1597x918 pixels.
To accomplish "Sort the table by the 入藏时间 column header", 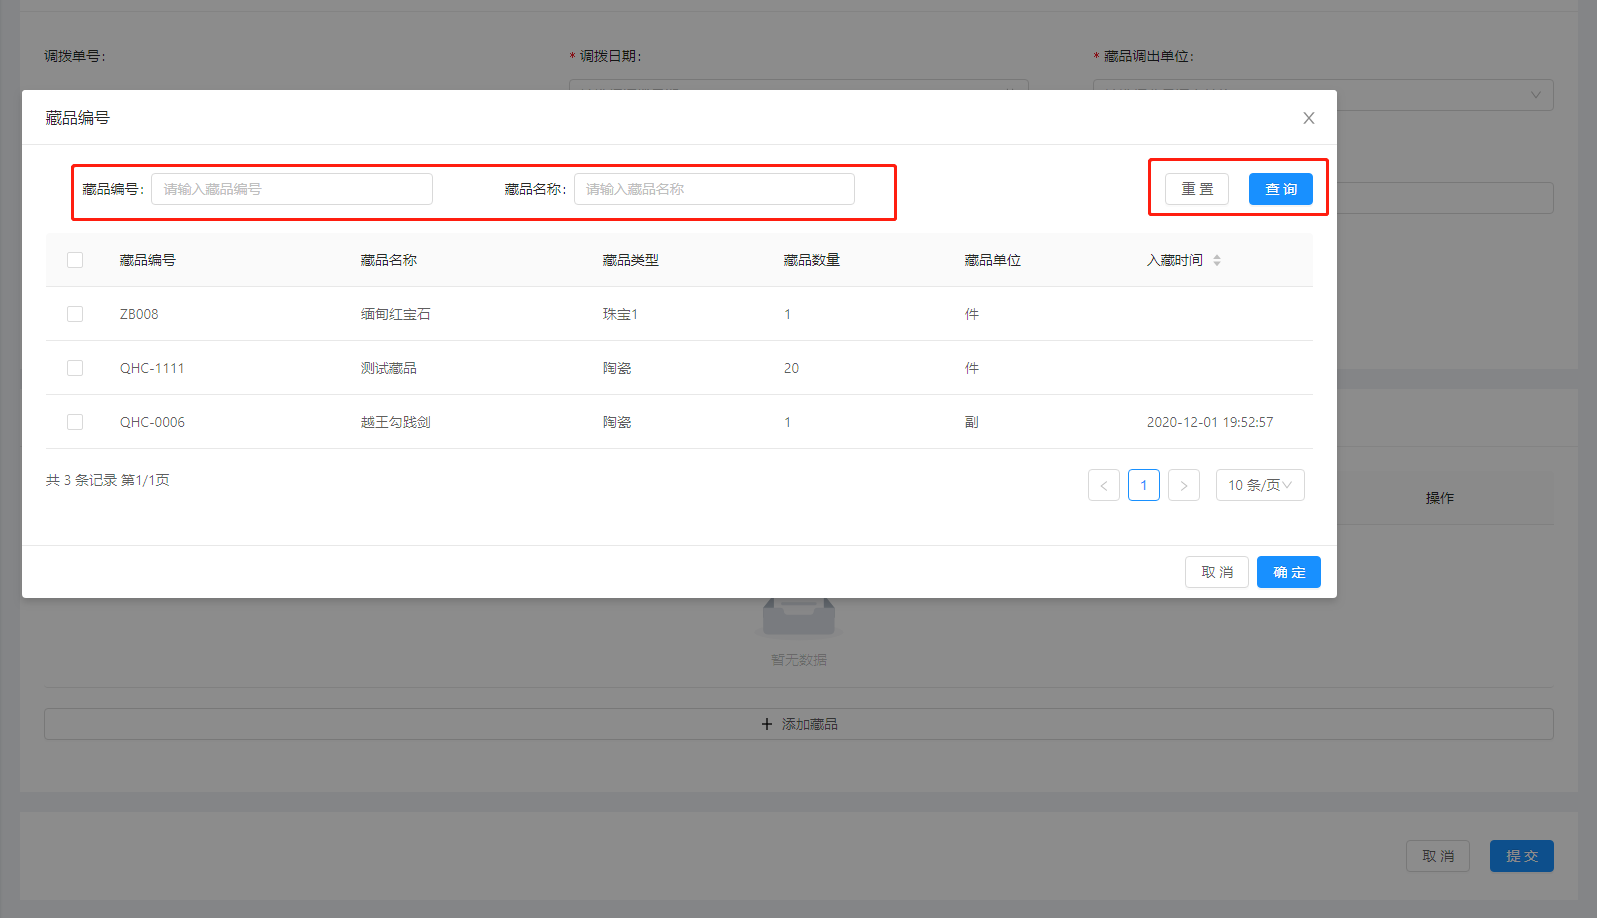I will tap(1175, 260).
